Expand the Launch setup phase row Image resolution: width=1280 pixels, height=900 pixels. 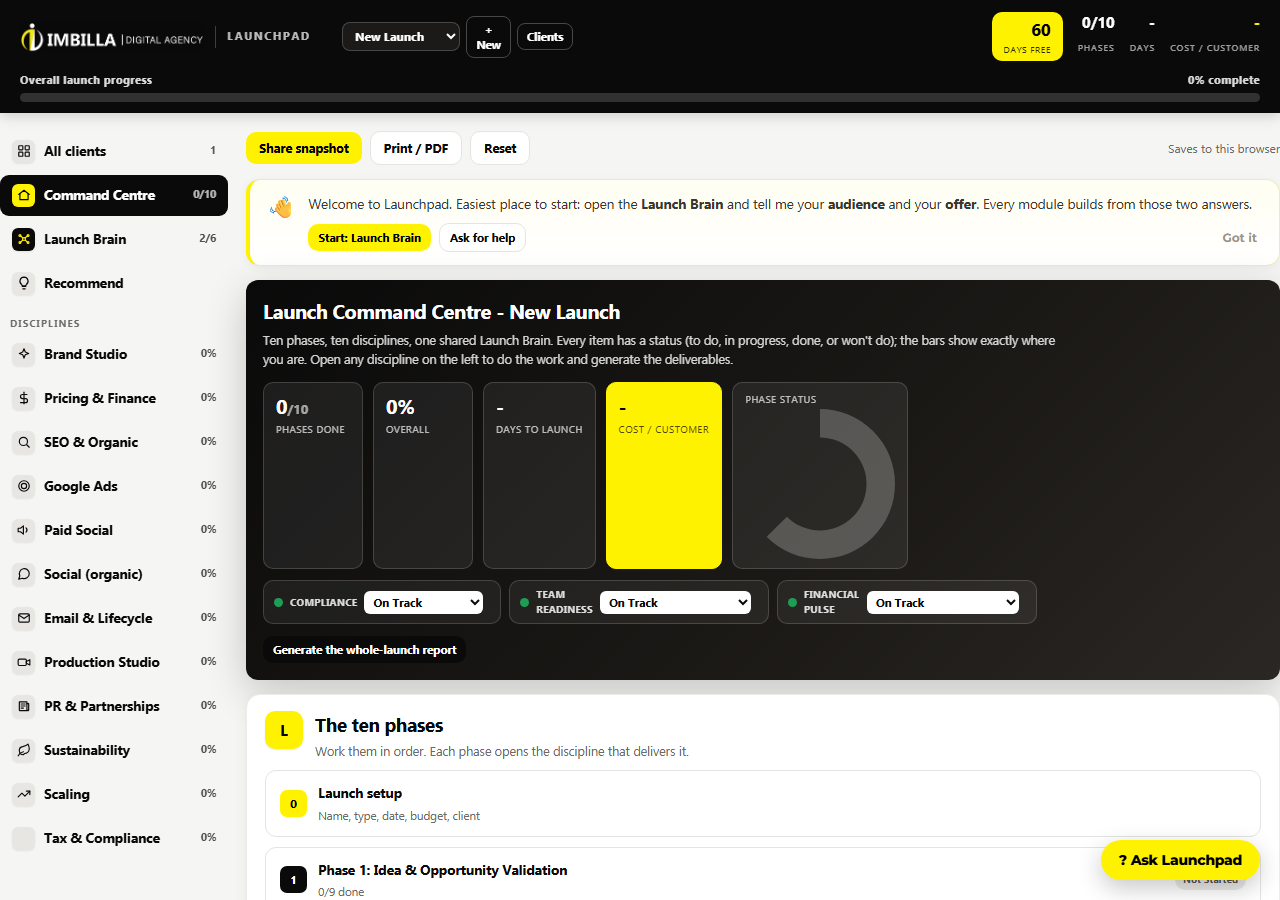point(763,803)
